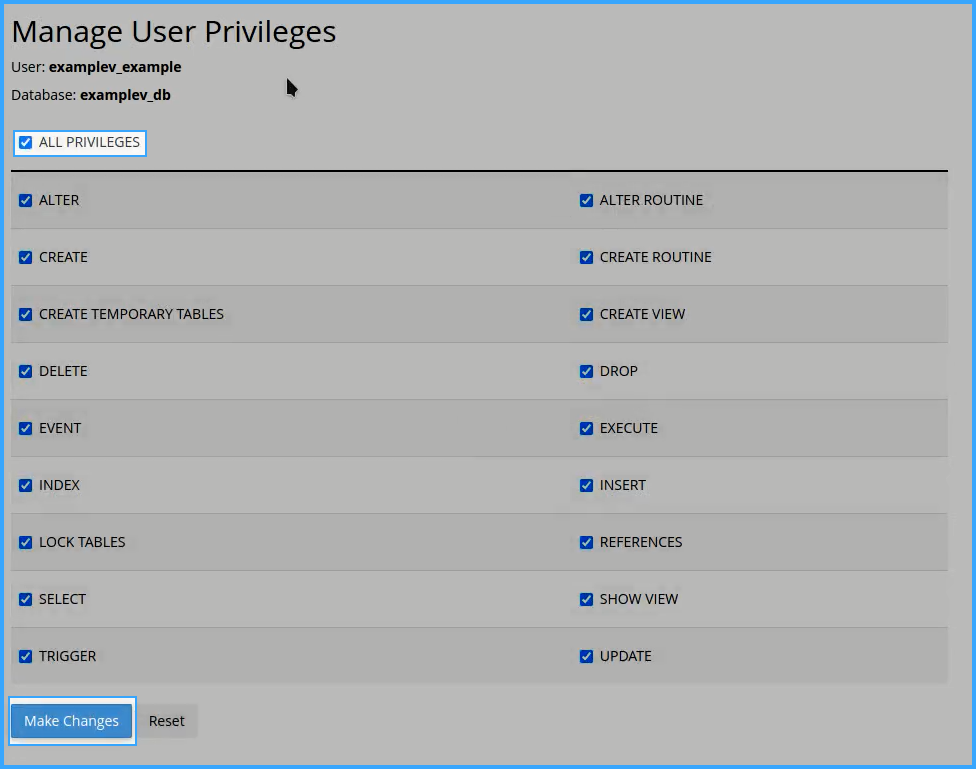Uncheck the CREATE privilege

pyautogui.click(x=26, y=257)
